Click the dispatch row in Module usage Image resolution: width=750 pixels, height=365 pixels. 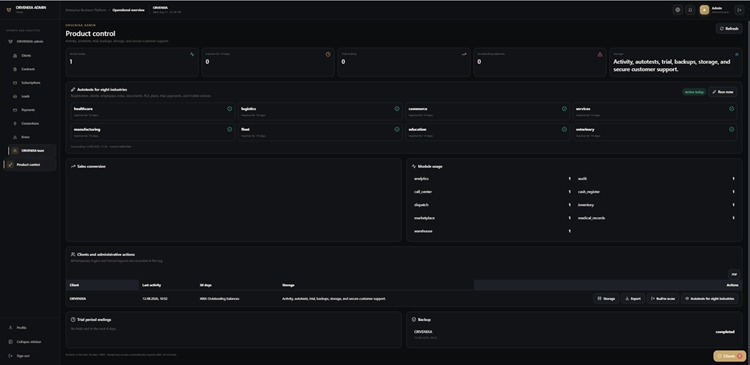pos(492,205)
